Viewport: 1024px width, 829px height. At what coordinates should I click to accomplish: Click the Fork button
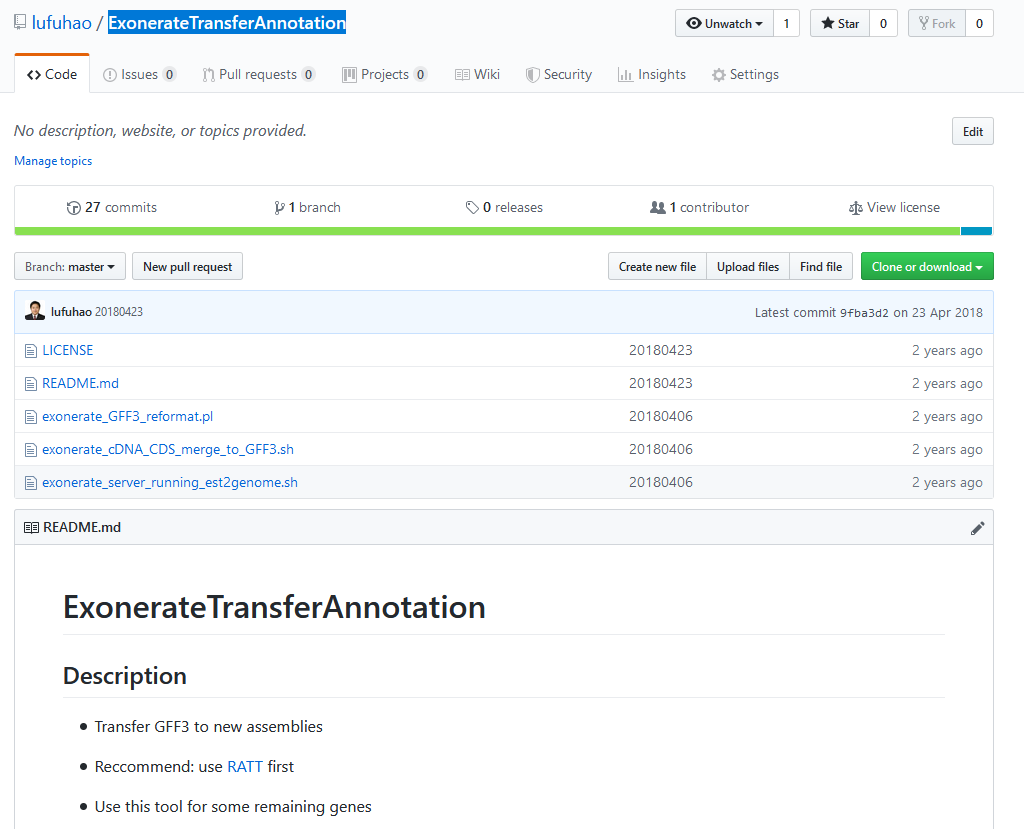point(936,24)
